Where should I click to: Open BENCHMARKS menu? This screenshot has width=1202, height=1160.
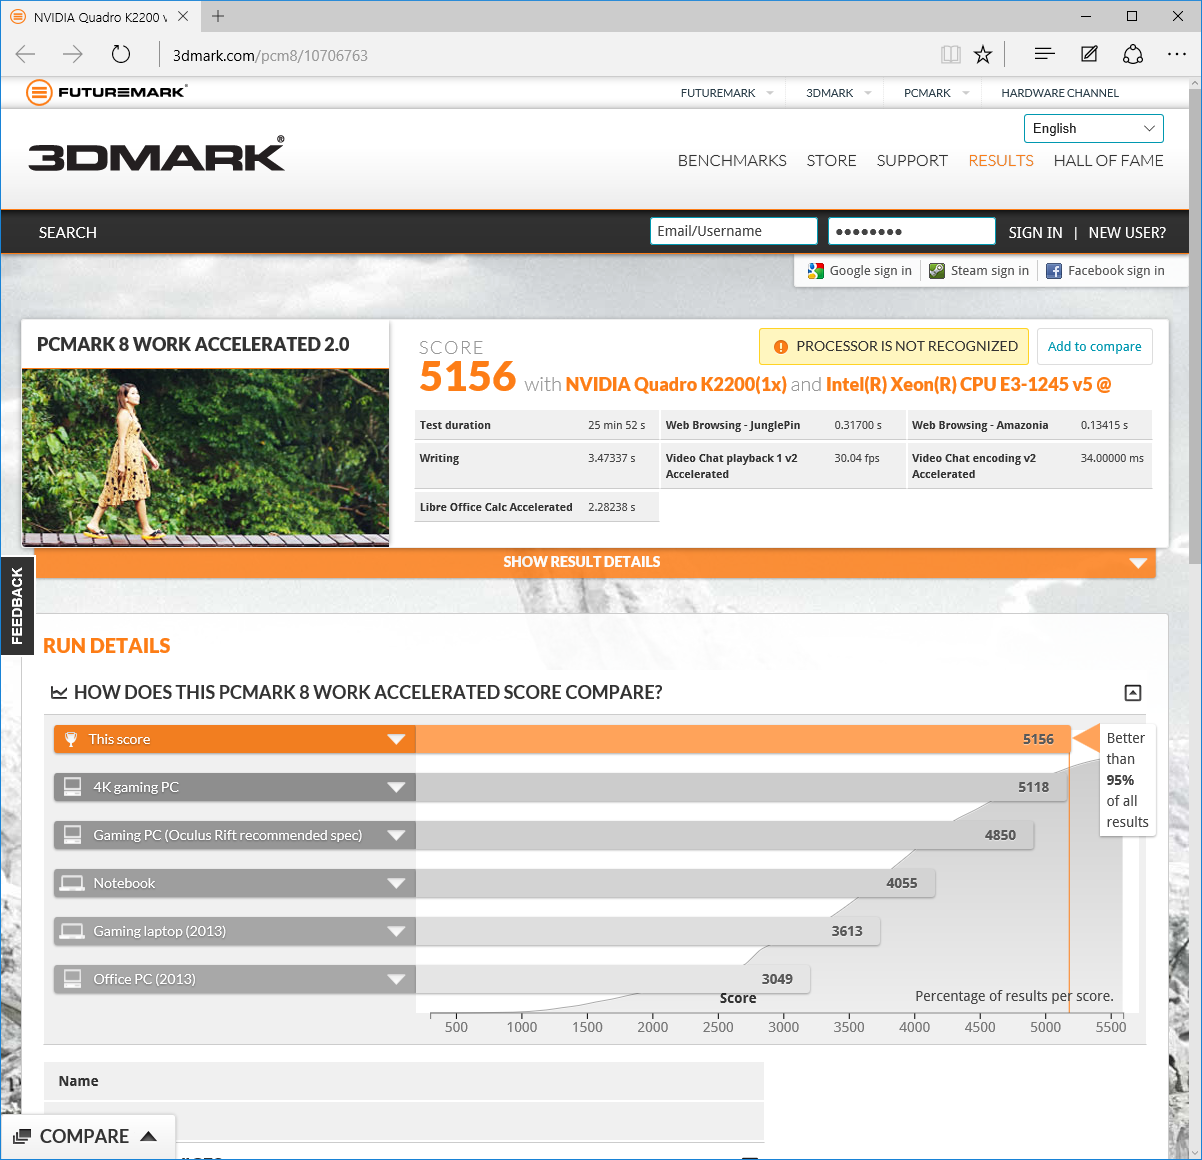732,160
